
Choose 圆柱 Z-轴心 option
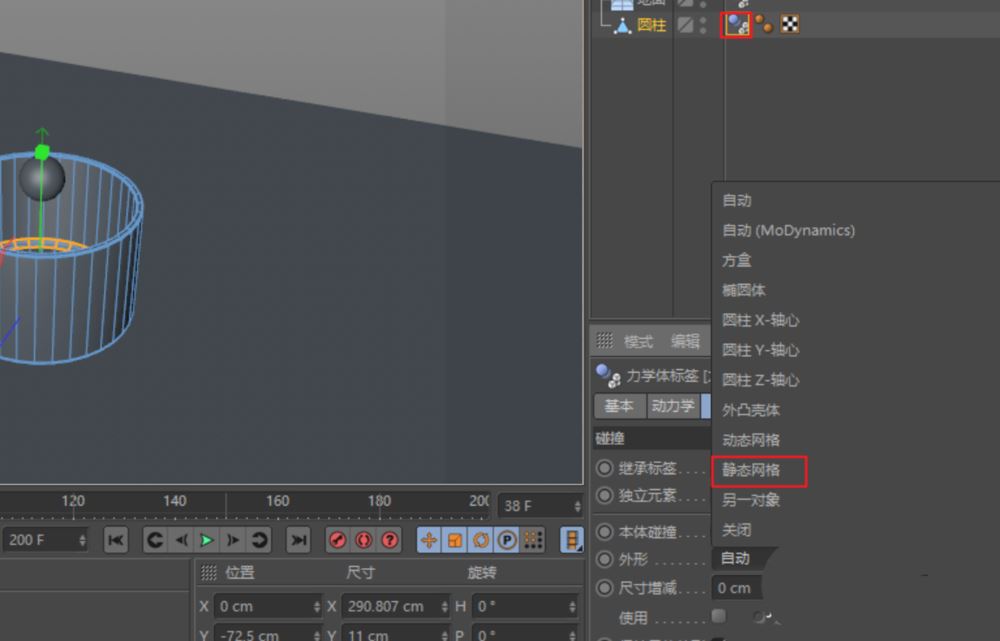click(x=760, y=380)
